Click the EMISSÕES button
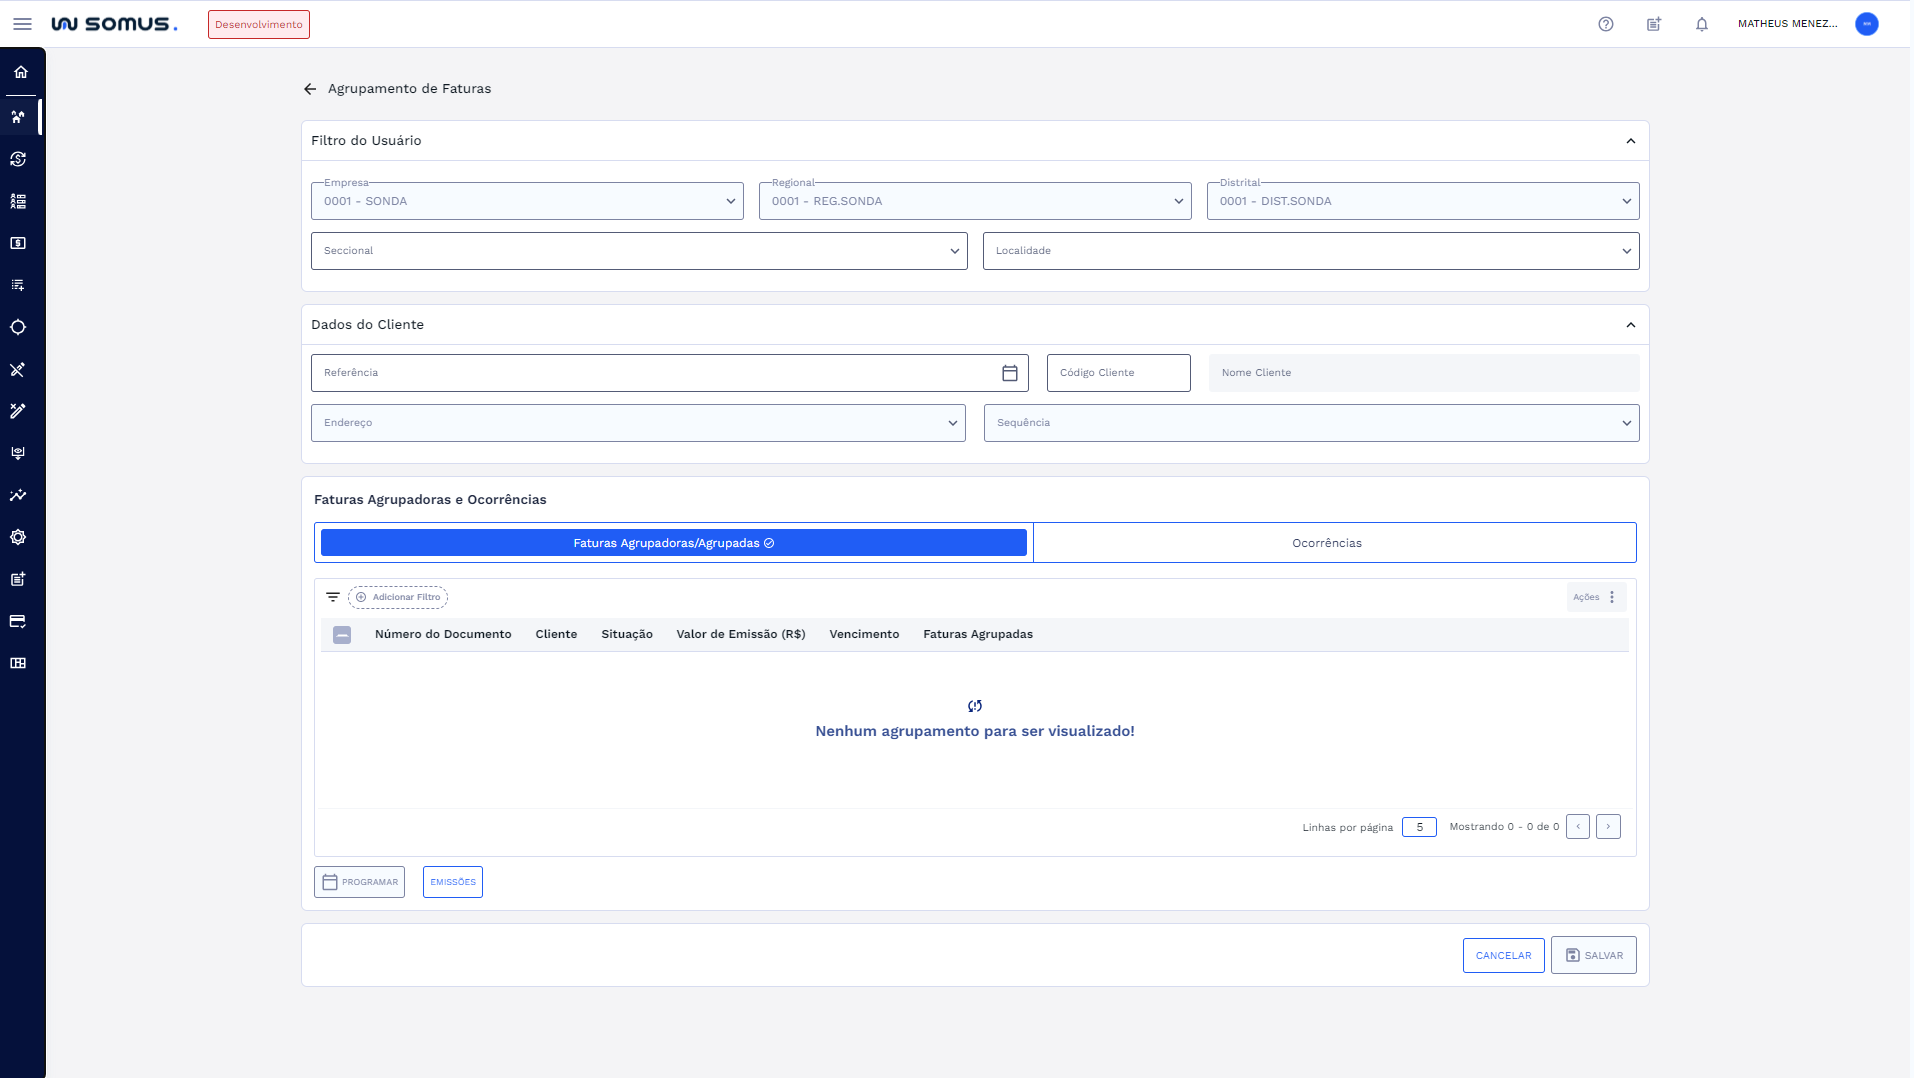The image size is (1914, 1078). tap(452, 882)
